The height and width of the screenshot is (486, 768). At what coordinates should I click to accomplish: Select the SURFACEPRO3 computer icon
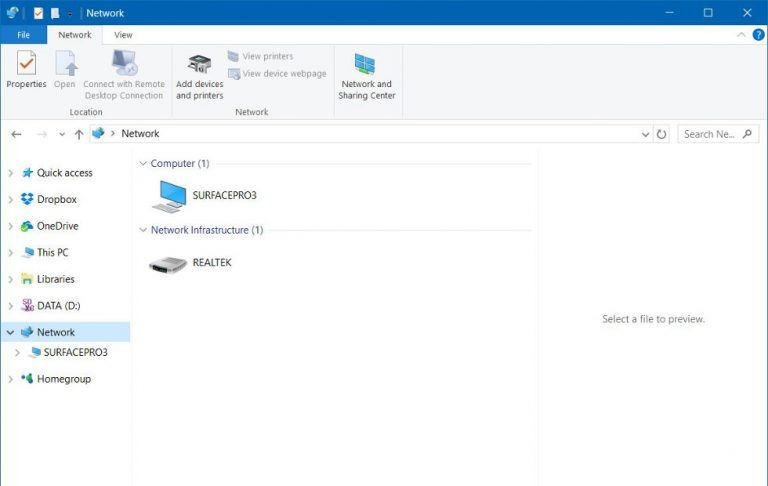[169, 196]
